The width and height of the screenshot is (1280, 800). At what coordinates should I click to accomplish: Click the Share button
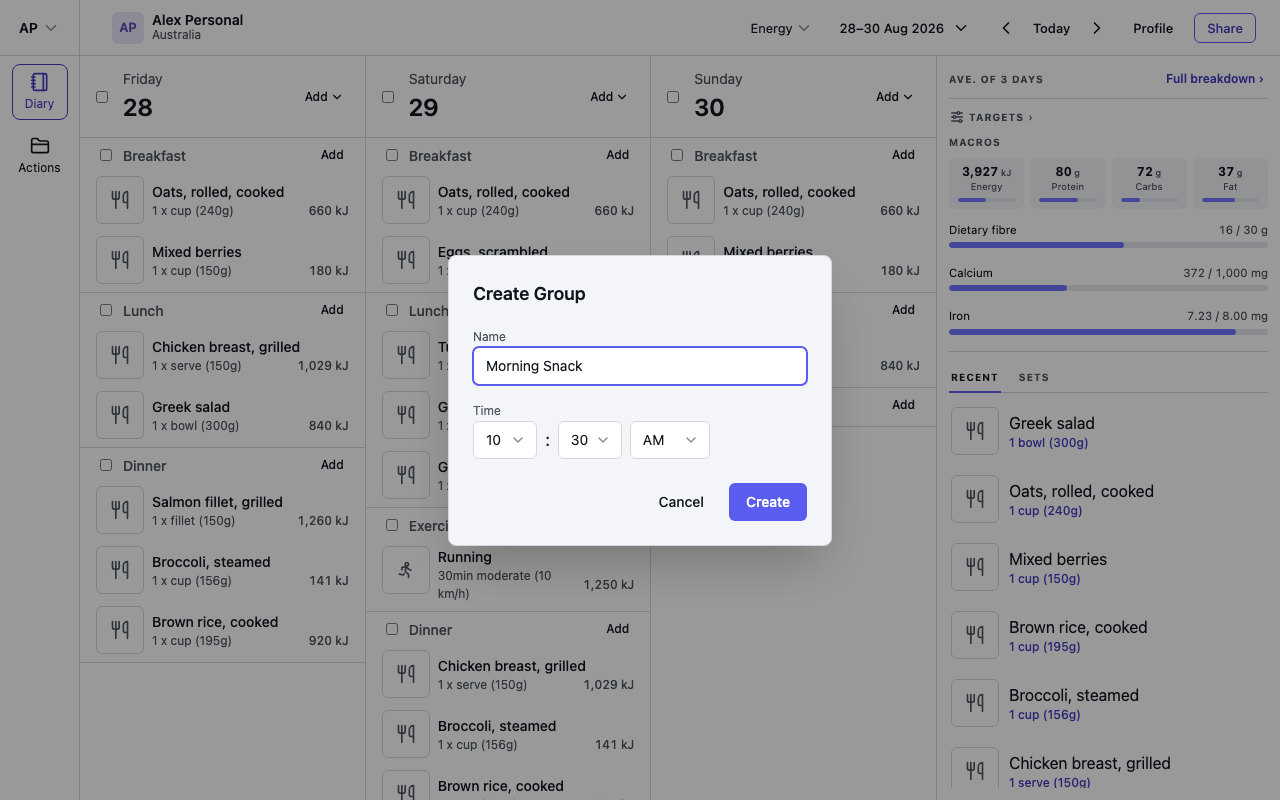[x=1225, y=28]
